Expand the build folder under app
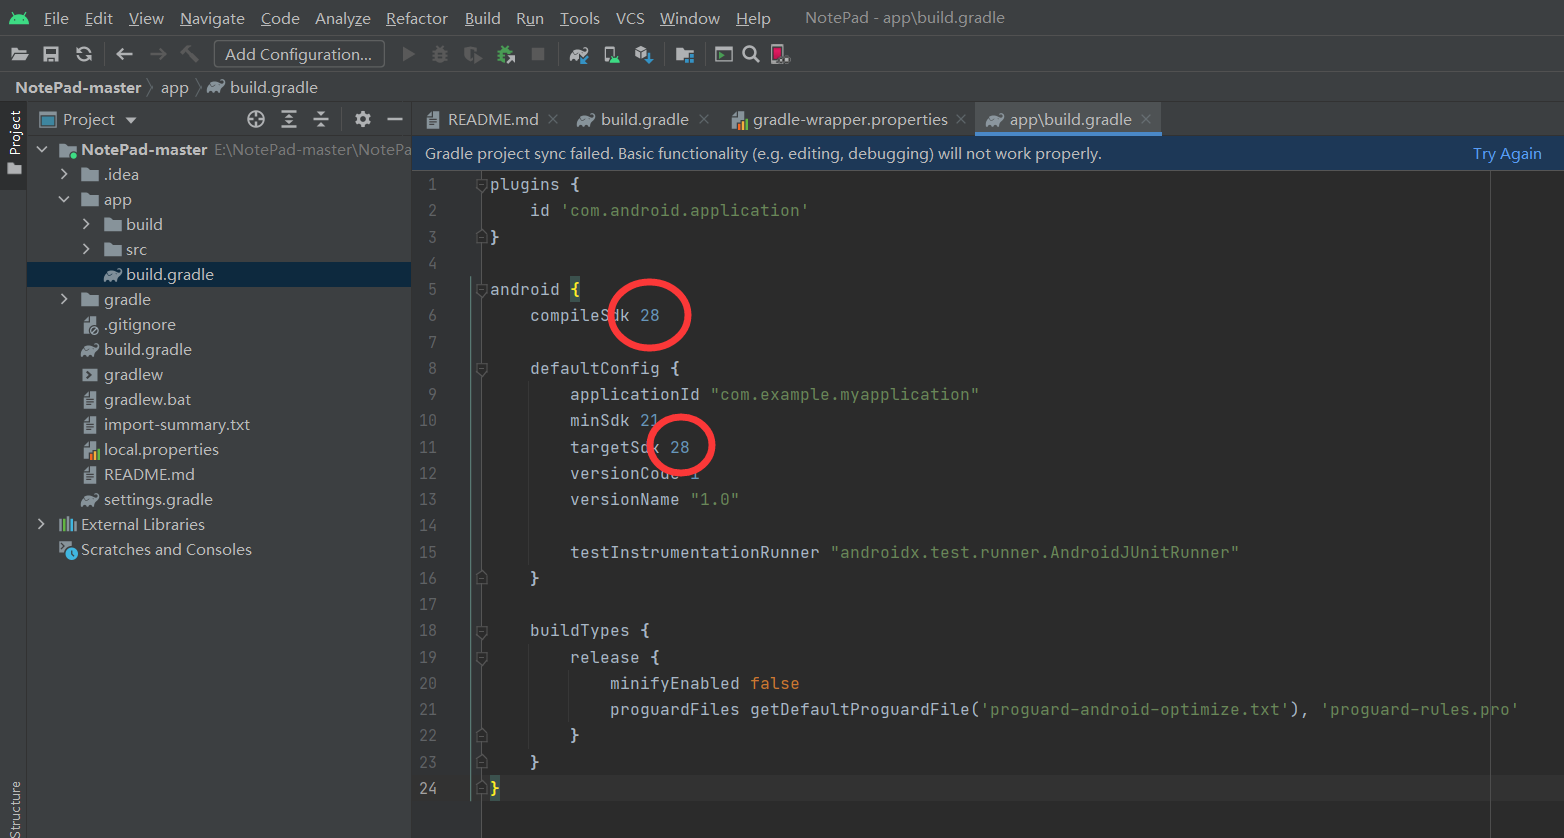The width and height of the screenshot is (1564, 838). pos(86,224)
